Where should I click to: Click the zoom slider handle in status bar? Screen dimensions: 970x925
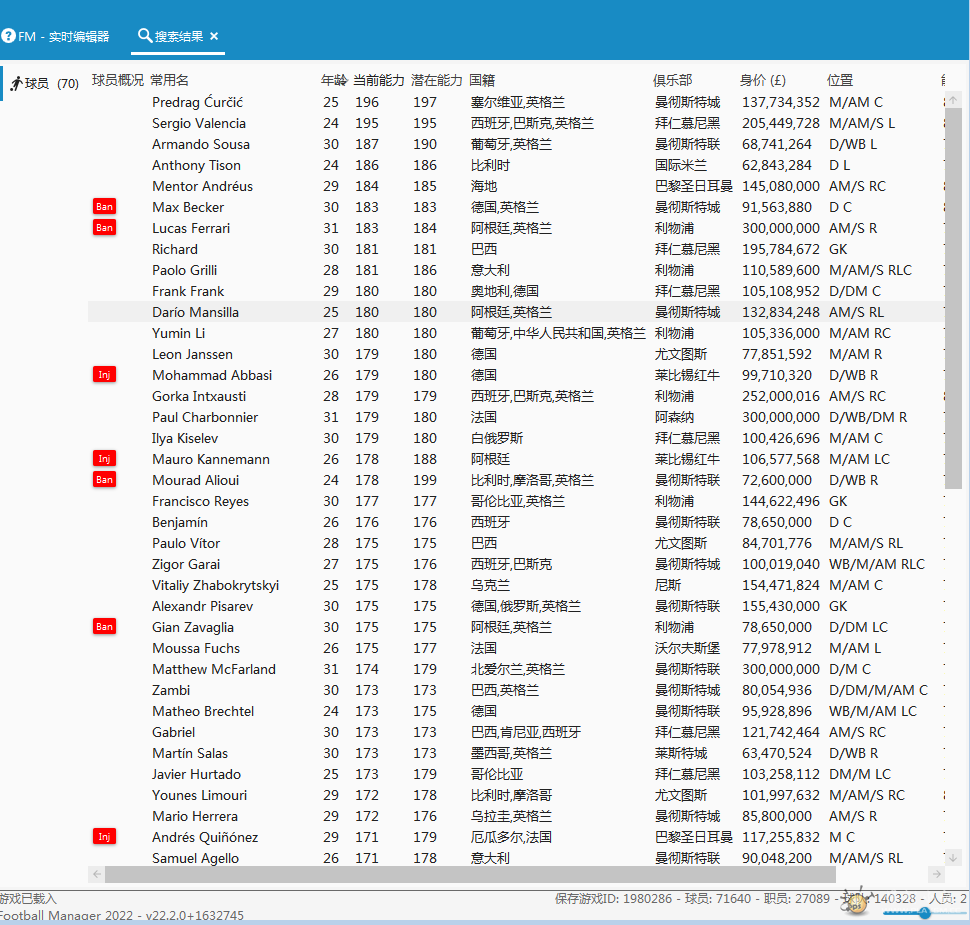tap(925, 913)
